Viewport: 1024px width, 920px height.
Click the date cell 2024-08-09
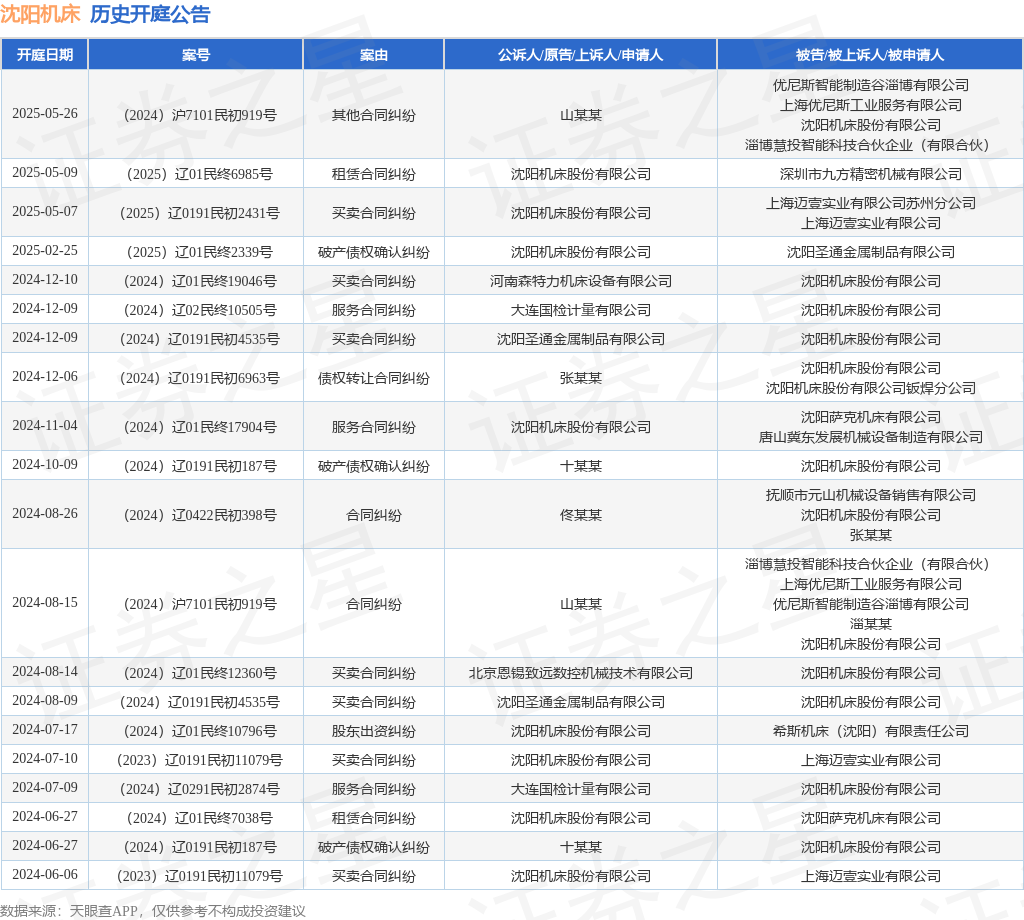44,701
